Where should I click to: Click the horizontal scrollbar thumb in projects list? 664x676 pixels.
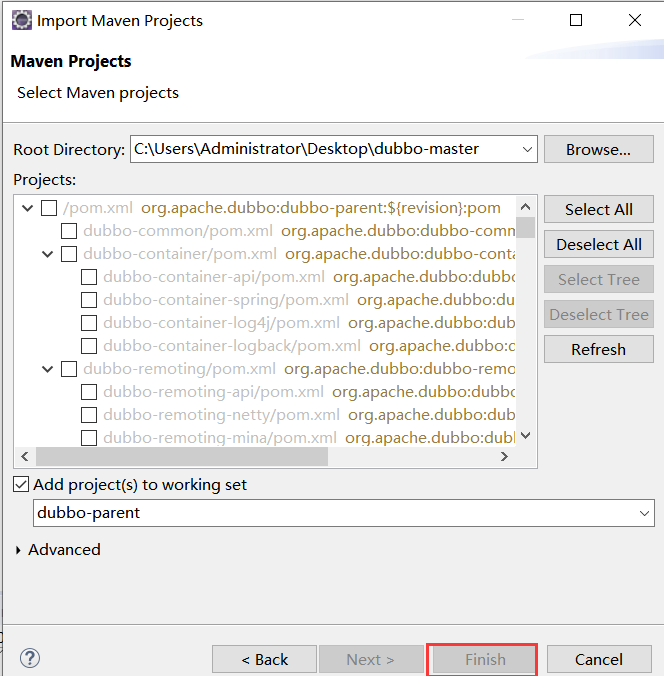click(x=182, y=457)
